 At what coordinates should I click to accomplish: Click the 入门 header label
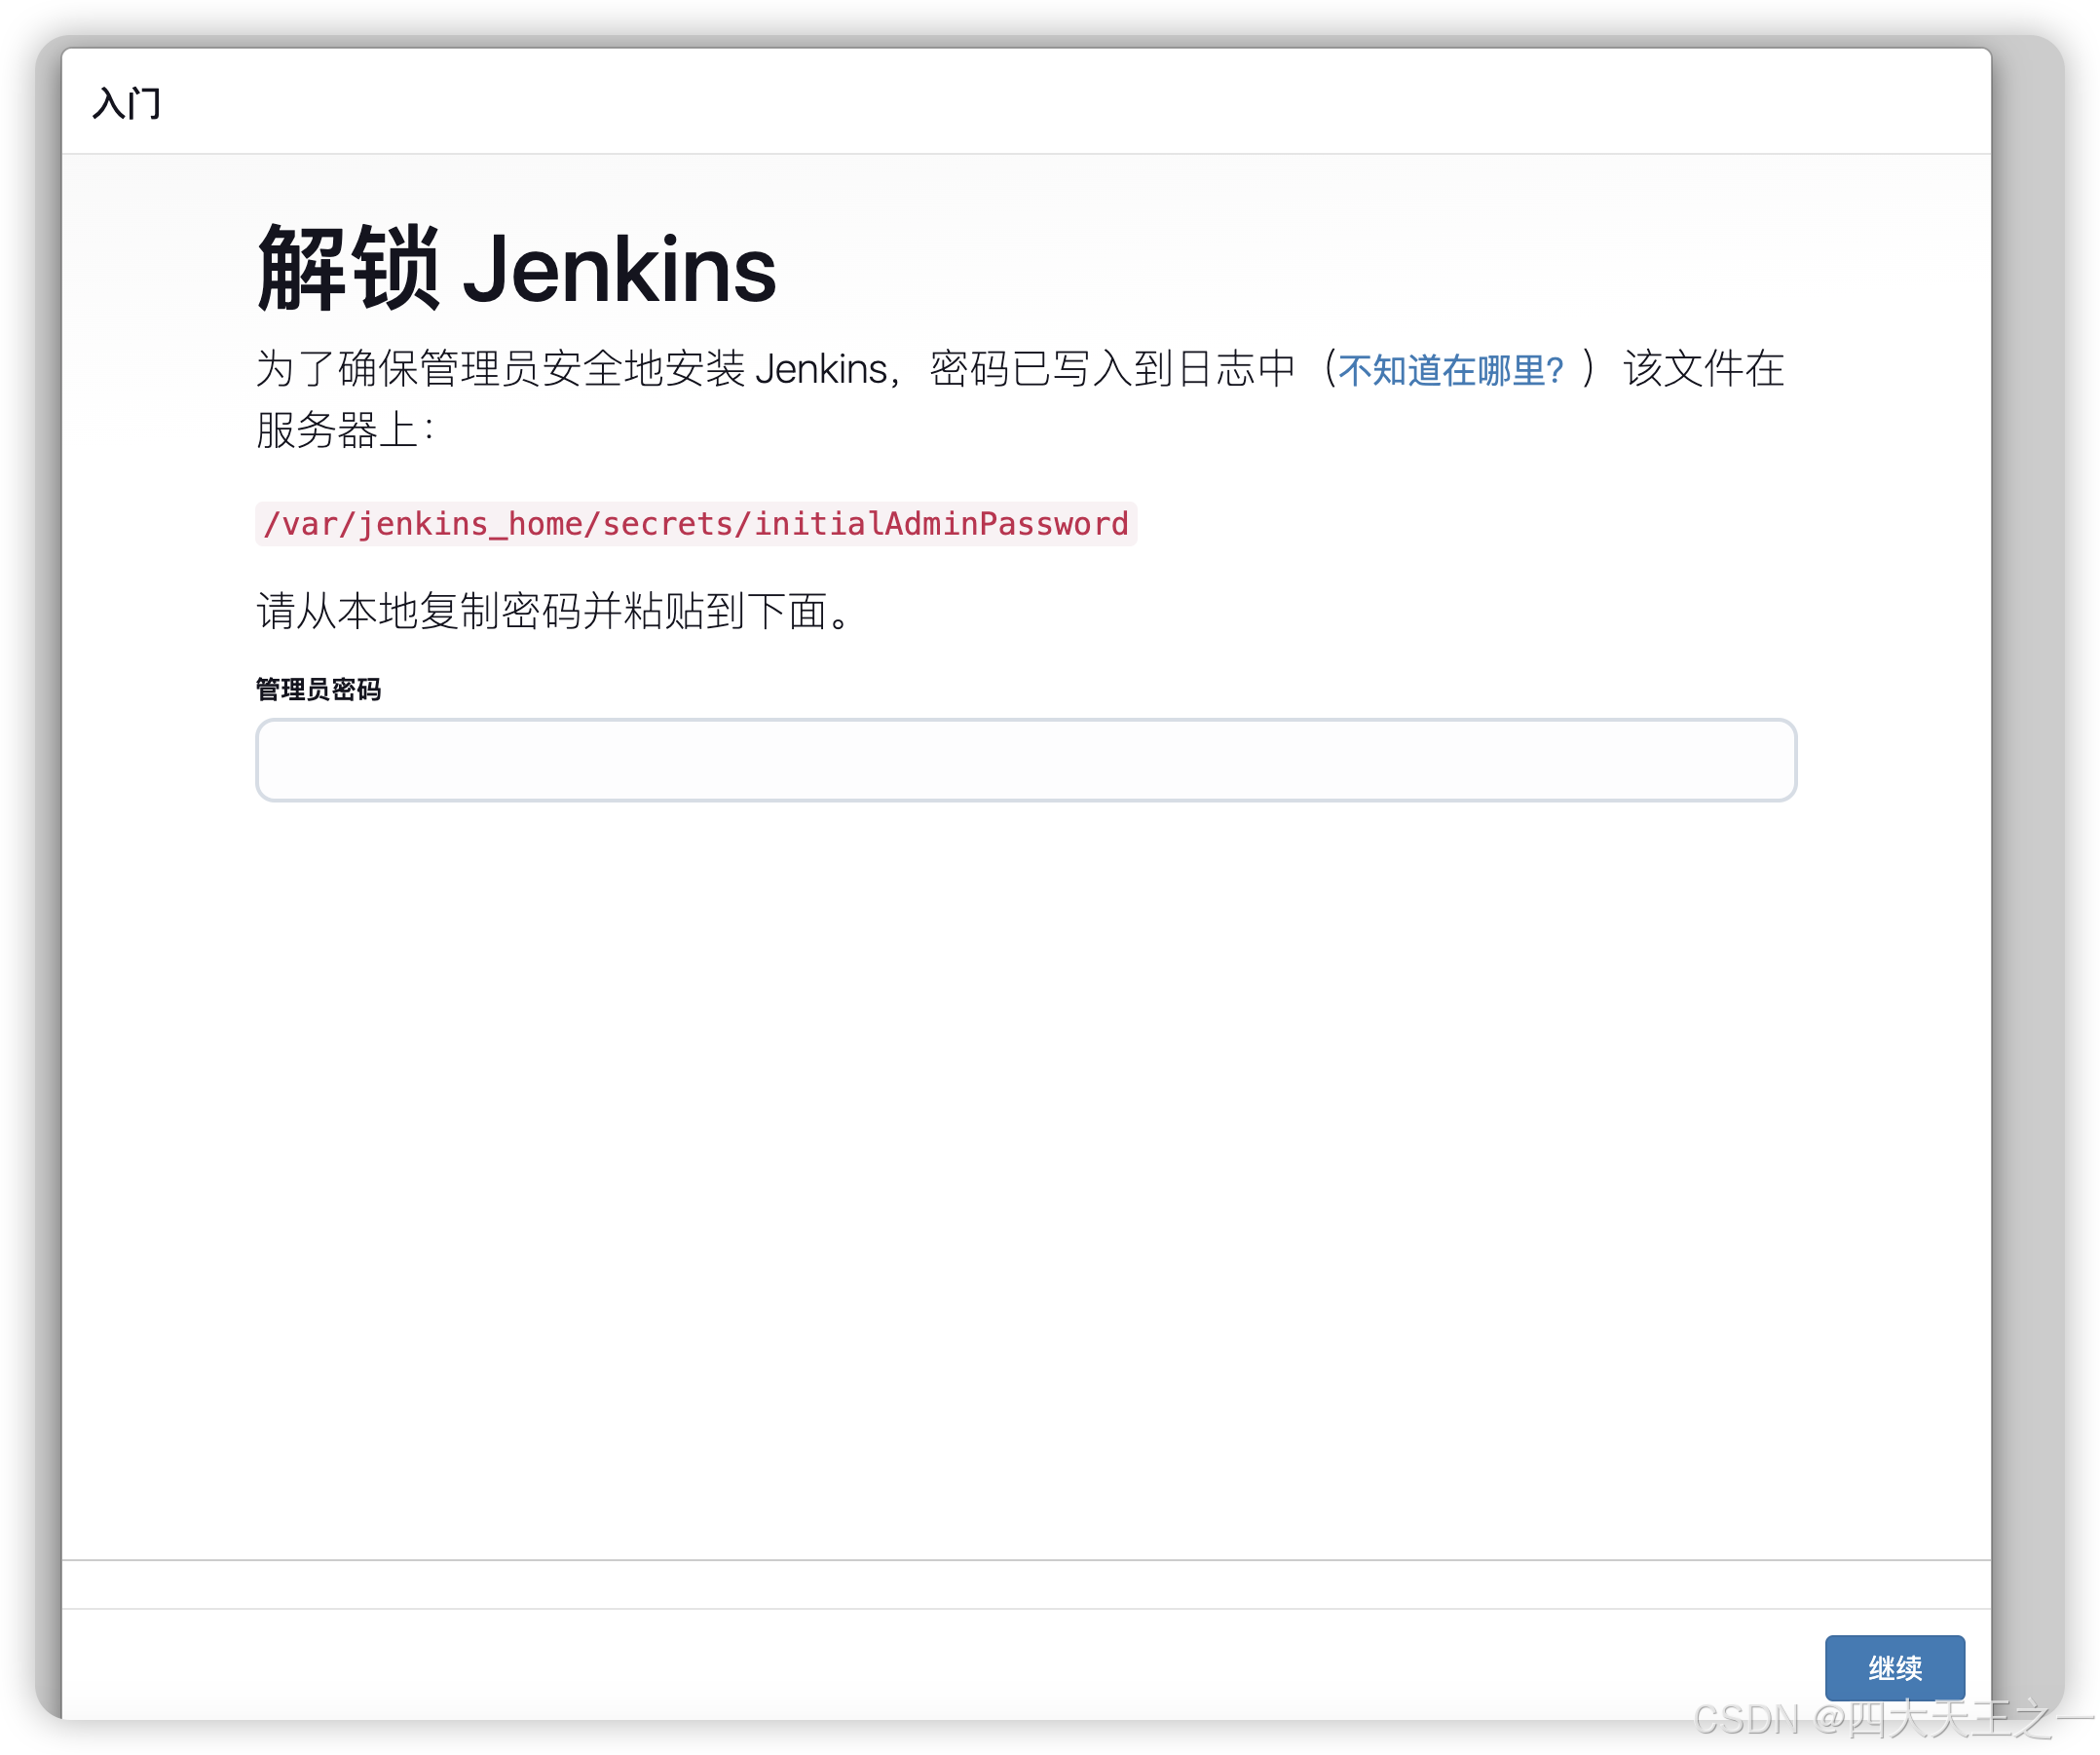click(x=127, y=103)
